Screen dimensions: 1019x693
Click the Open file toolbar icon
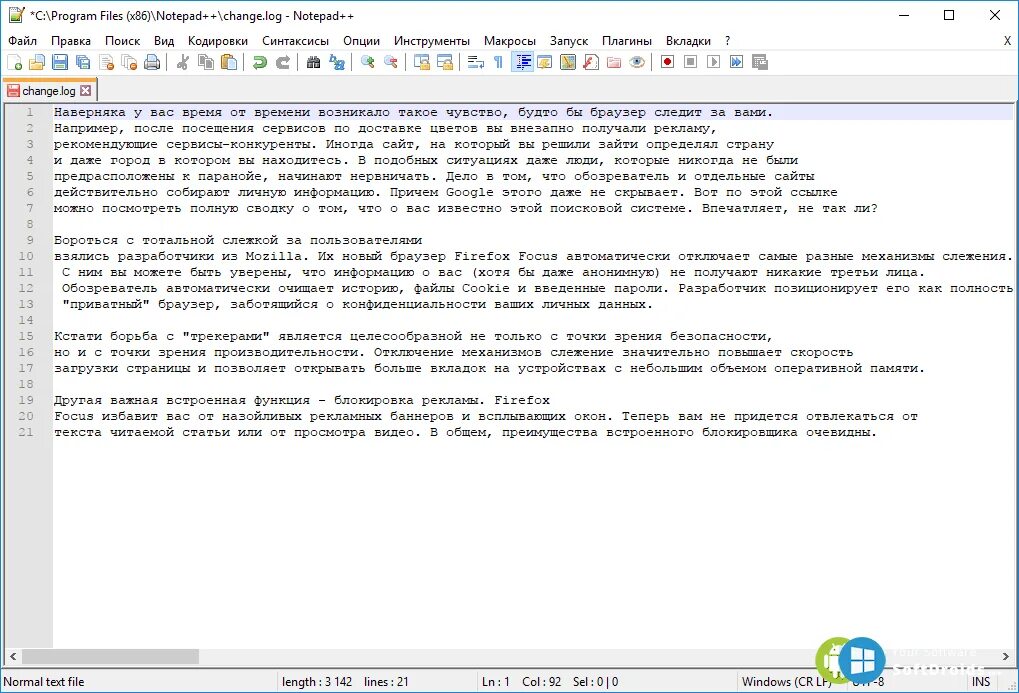[x=37, y=62]
